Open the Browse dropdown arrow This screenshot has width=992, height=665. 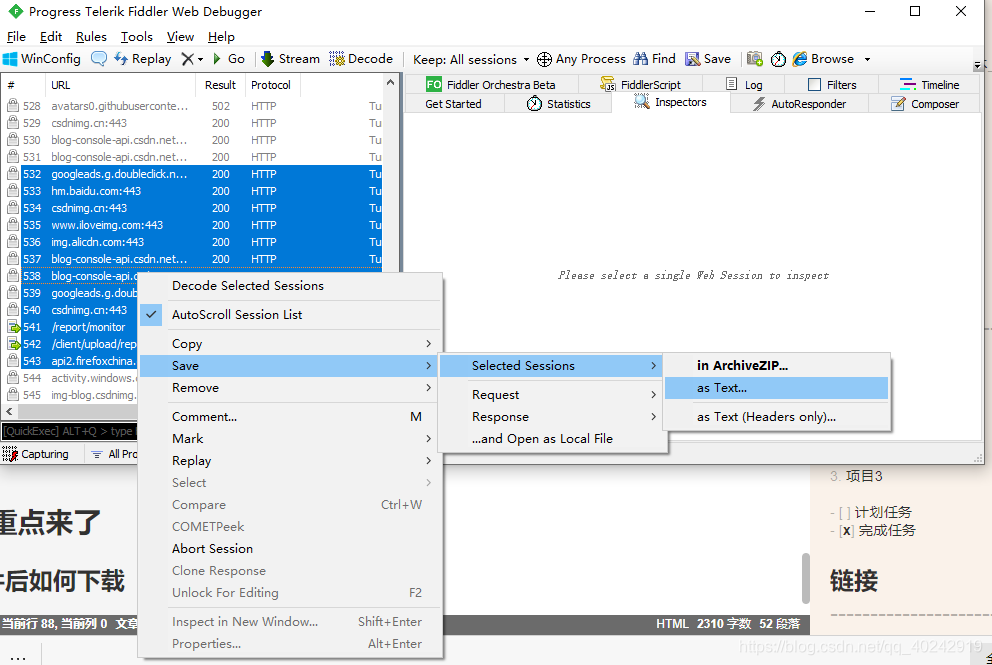point(867,59)
